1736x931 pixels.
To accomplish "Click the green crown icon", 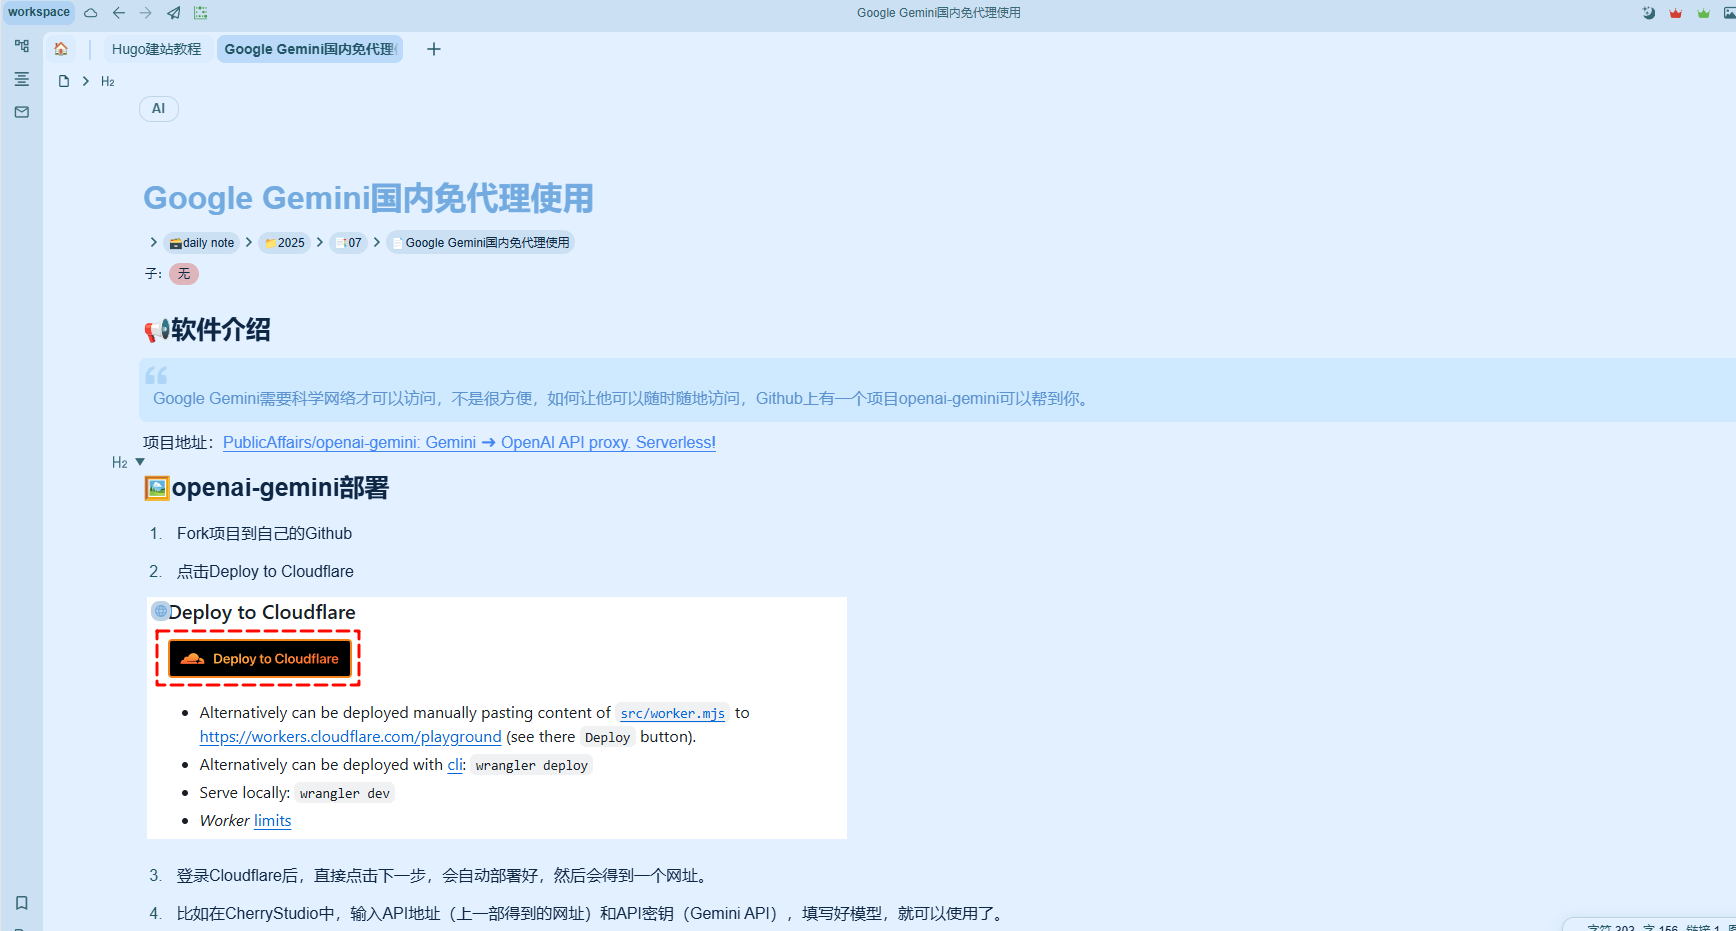I will tap(1704, 13).
